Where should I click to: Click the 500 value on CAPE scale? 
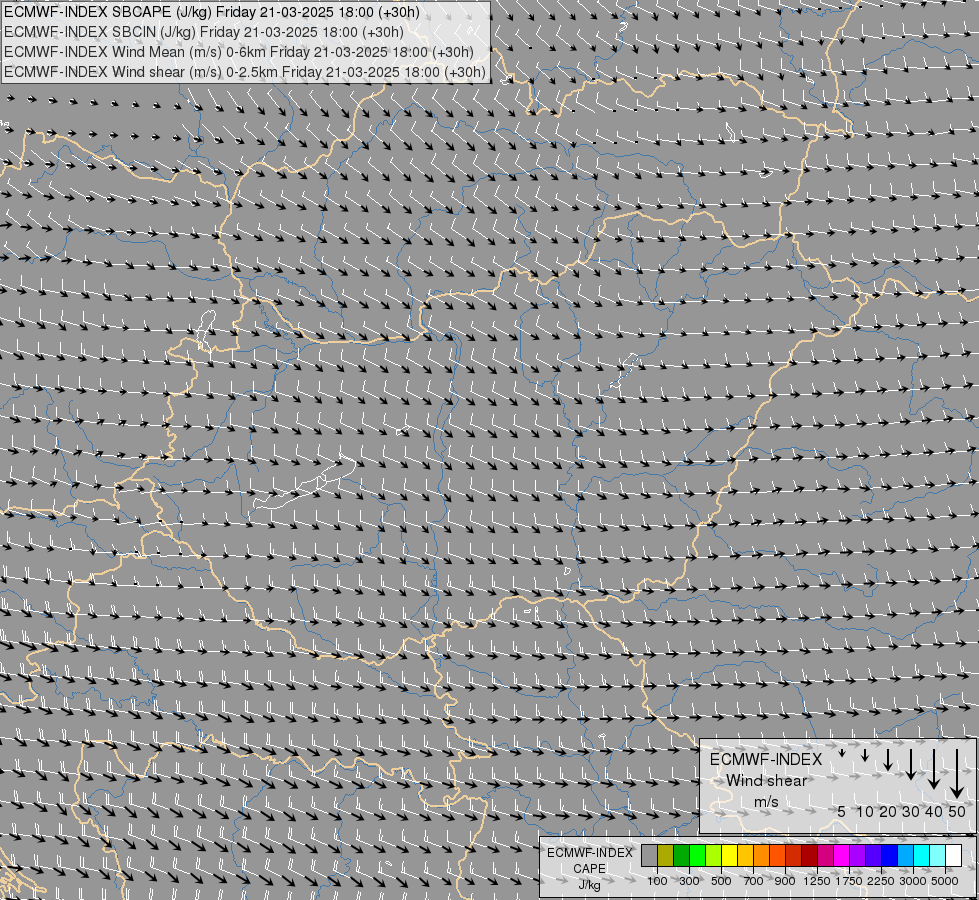(x=721, y=881)
